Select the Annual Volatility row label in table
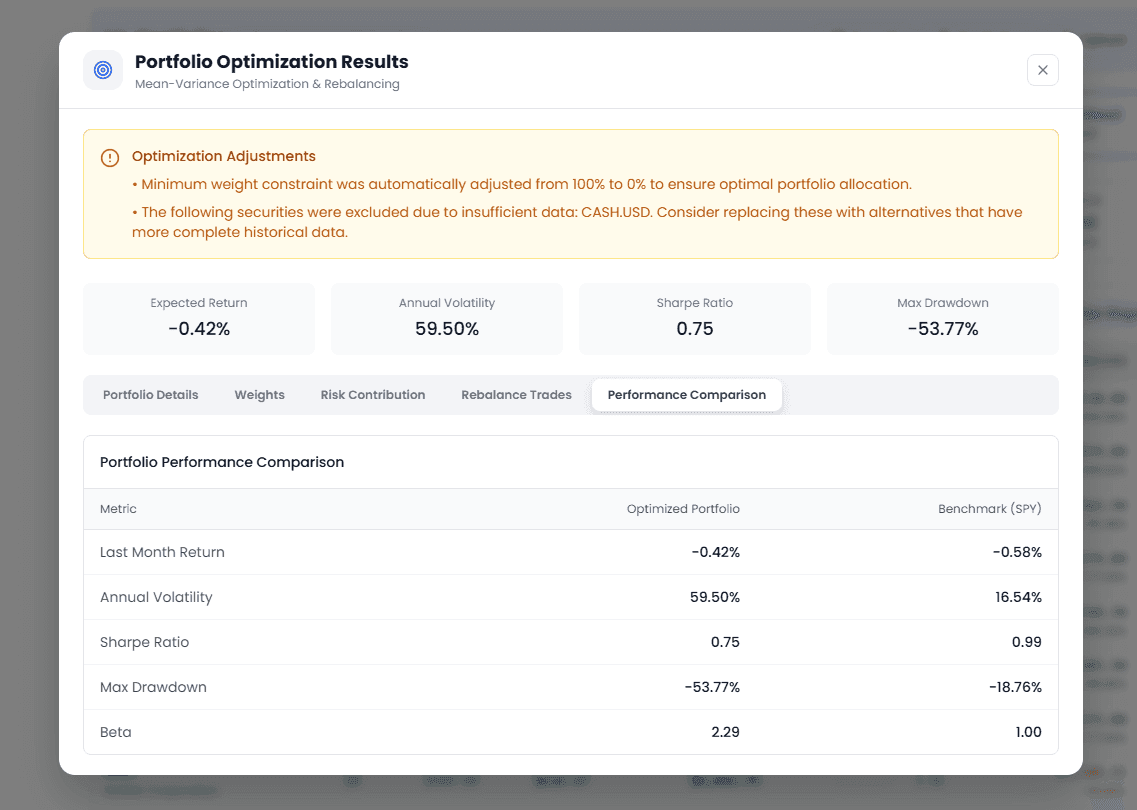The image size is (1137, 810). [x=156, y=598]
